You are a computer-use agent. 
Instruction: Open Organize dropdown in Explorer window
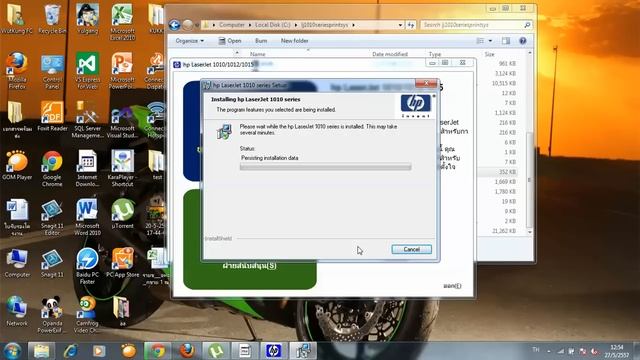[x=189, y=41]
